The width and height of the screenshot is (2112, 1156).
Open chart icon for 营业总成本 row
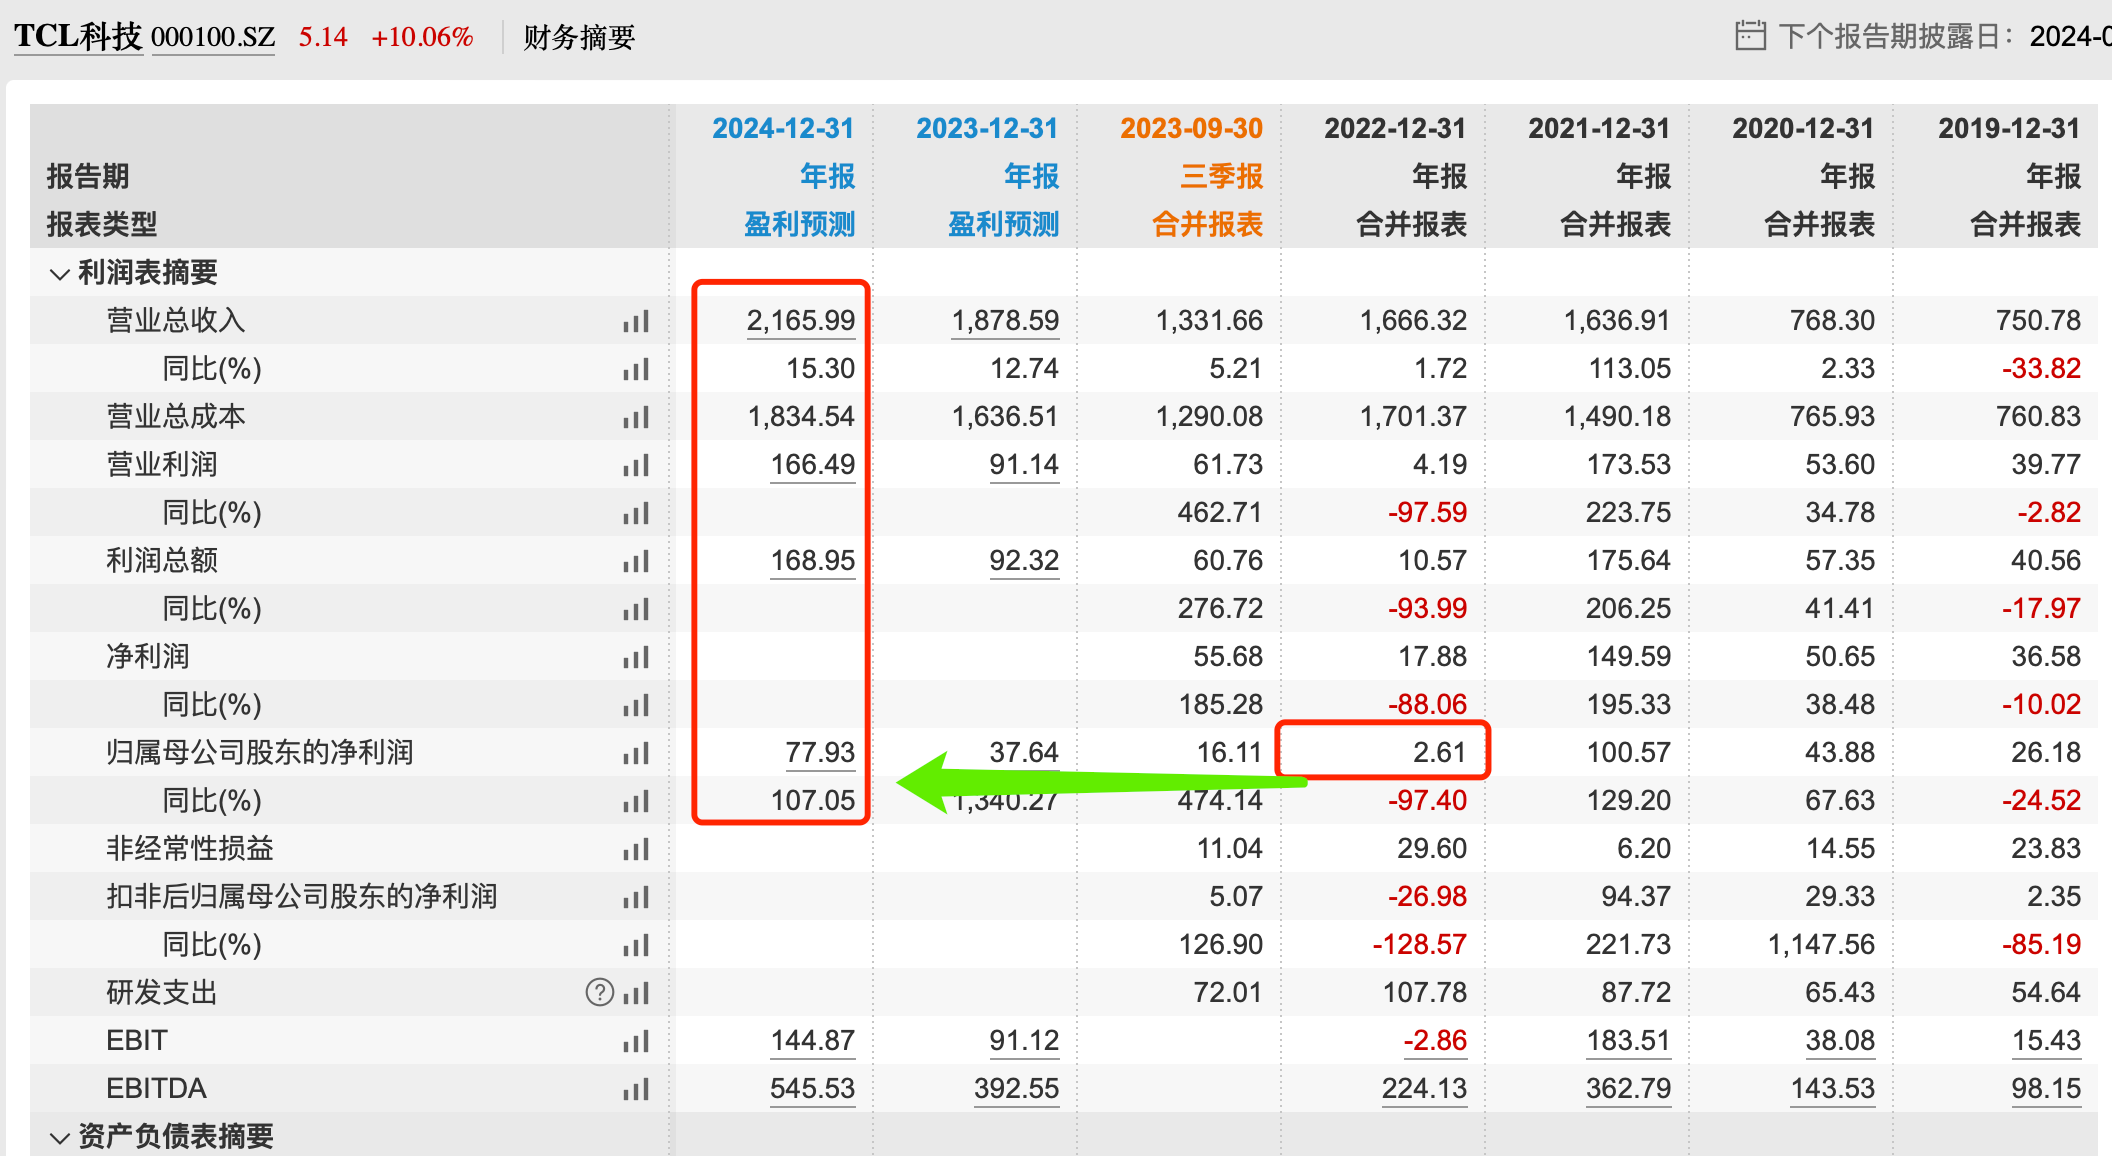click(x=636, y=417)
